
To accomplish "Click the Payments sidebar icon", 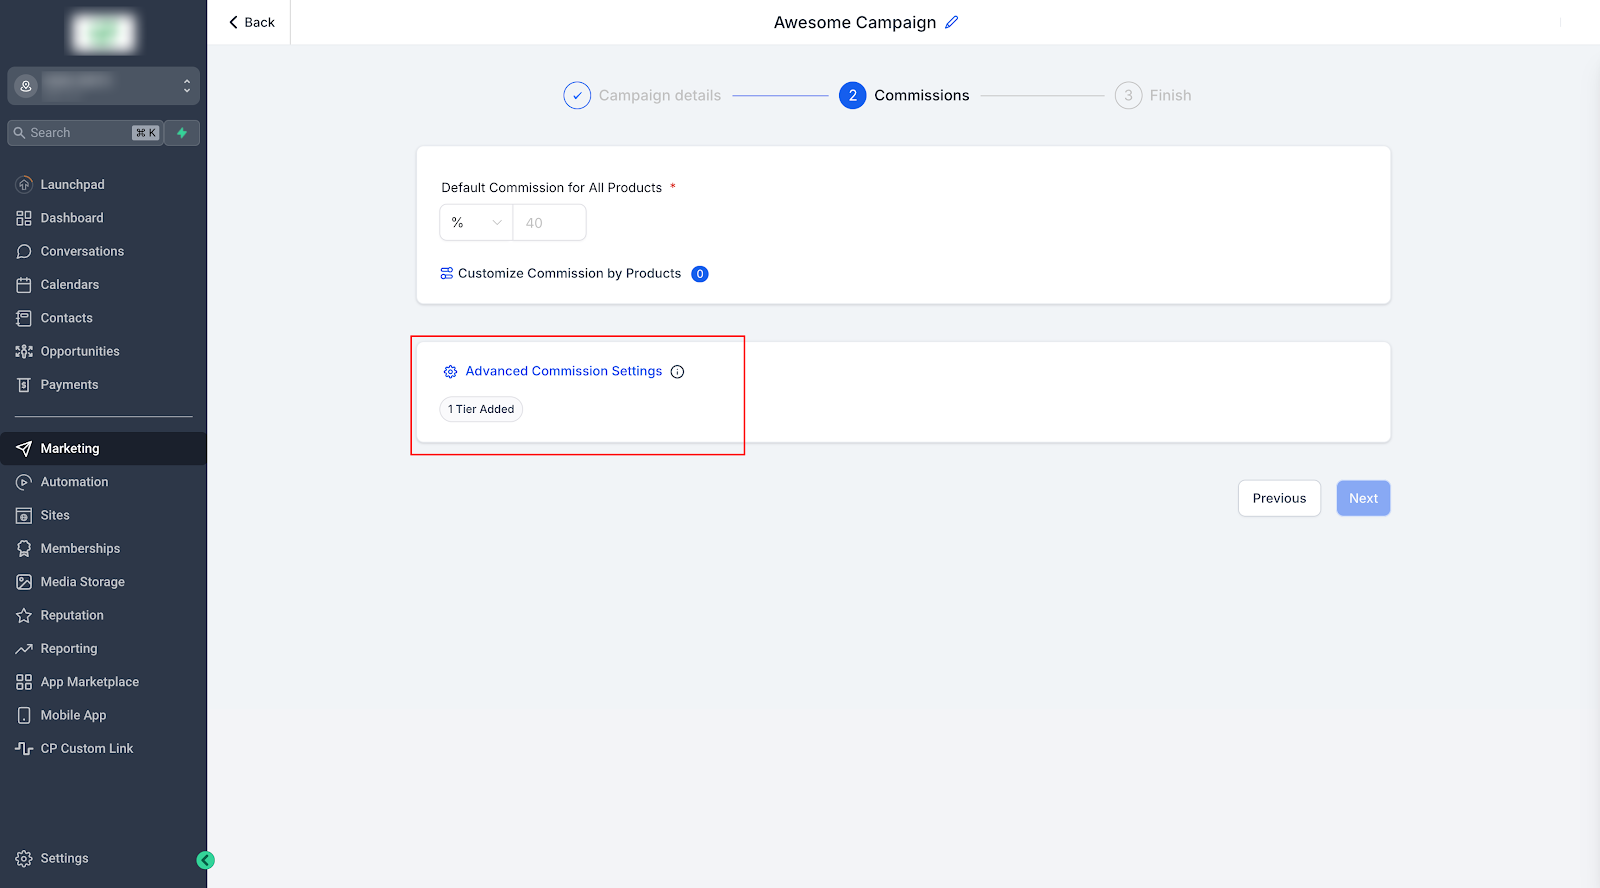I will point(24,385).
